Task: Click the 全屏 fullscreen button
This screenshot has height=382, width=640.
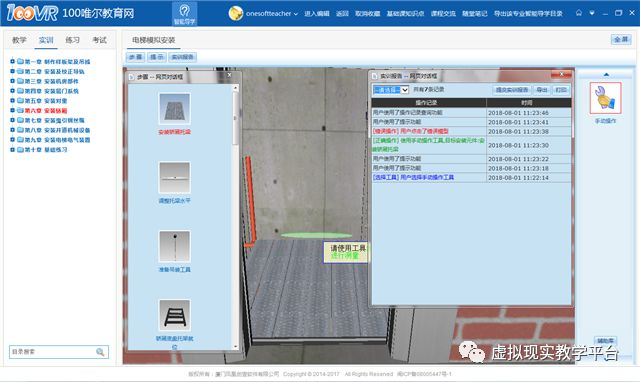Action: click(x=621, y=40)
